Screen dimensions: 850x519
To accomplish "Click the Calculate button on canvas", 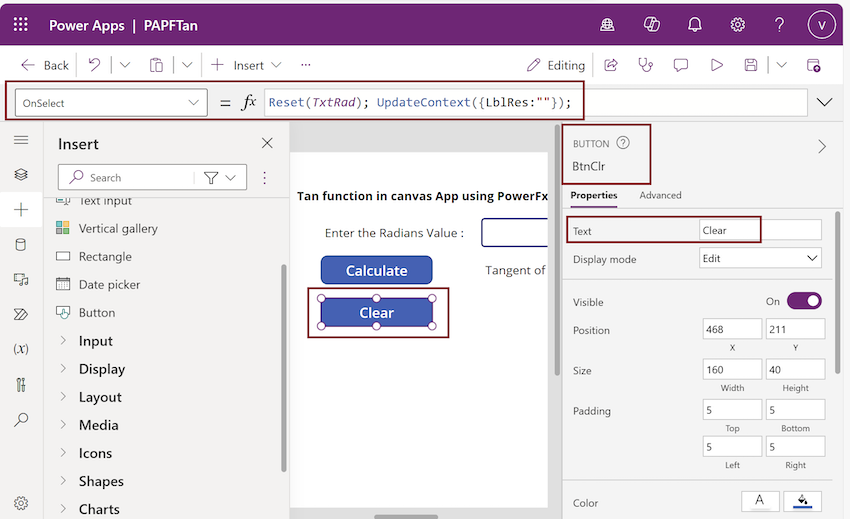I will point(376,270).
